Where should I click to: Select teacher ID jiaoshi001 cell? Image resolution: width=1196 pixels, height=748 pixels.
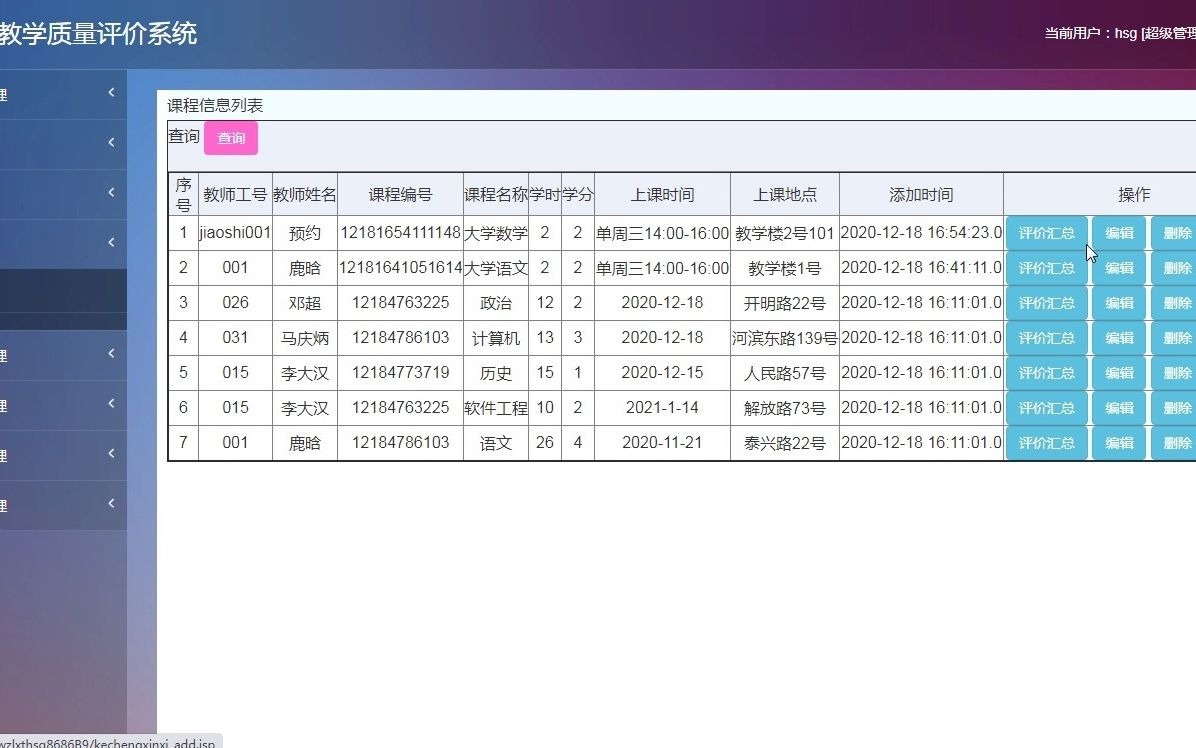(x=235, y=233)
